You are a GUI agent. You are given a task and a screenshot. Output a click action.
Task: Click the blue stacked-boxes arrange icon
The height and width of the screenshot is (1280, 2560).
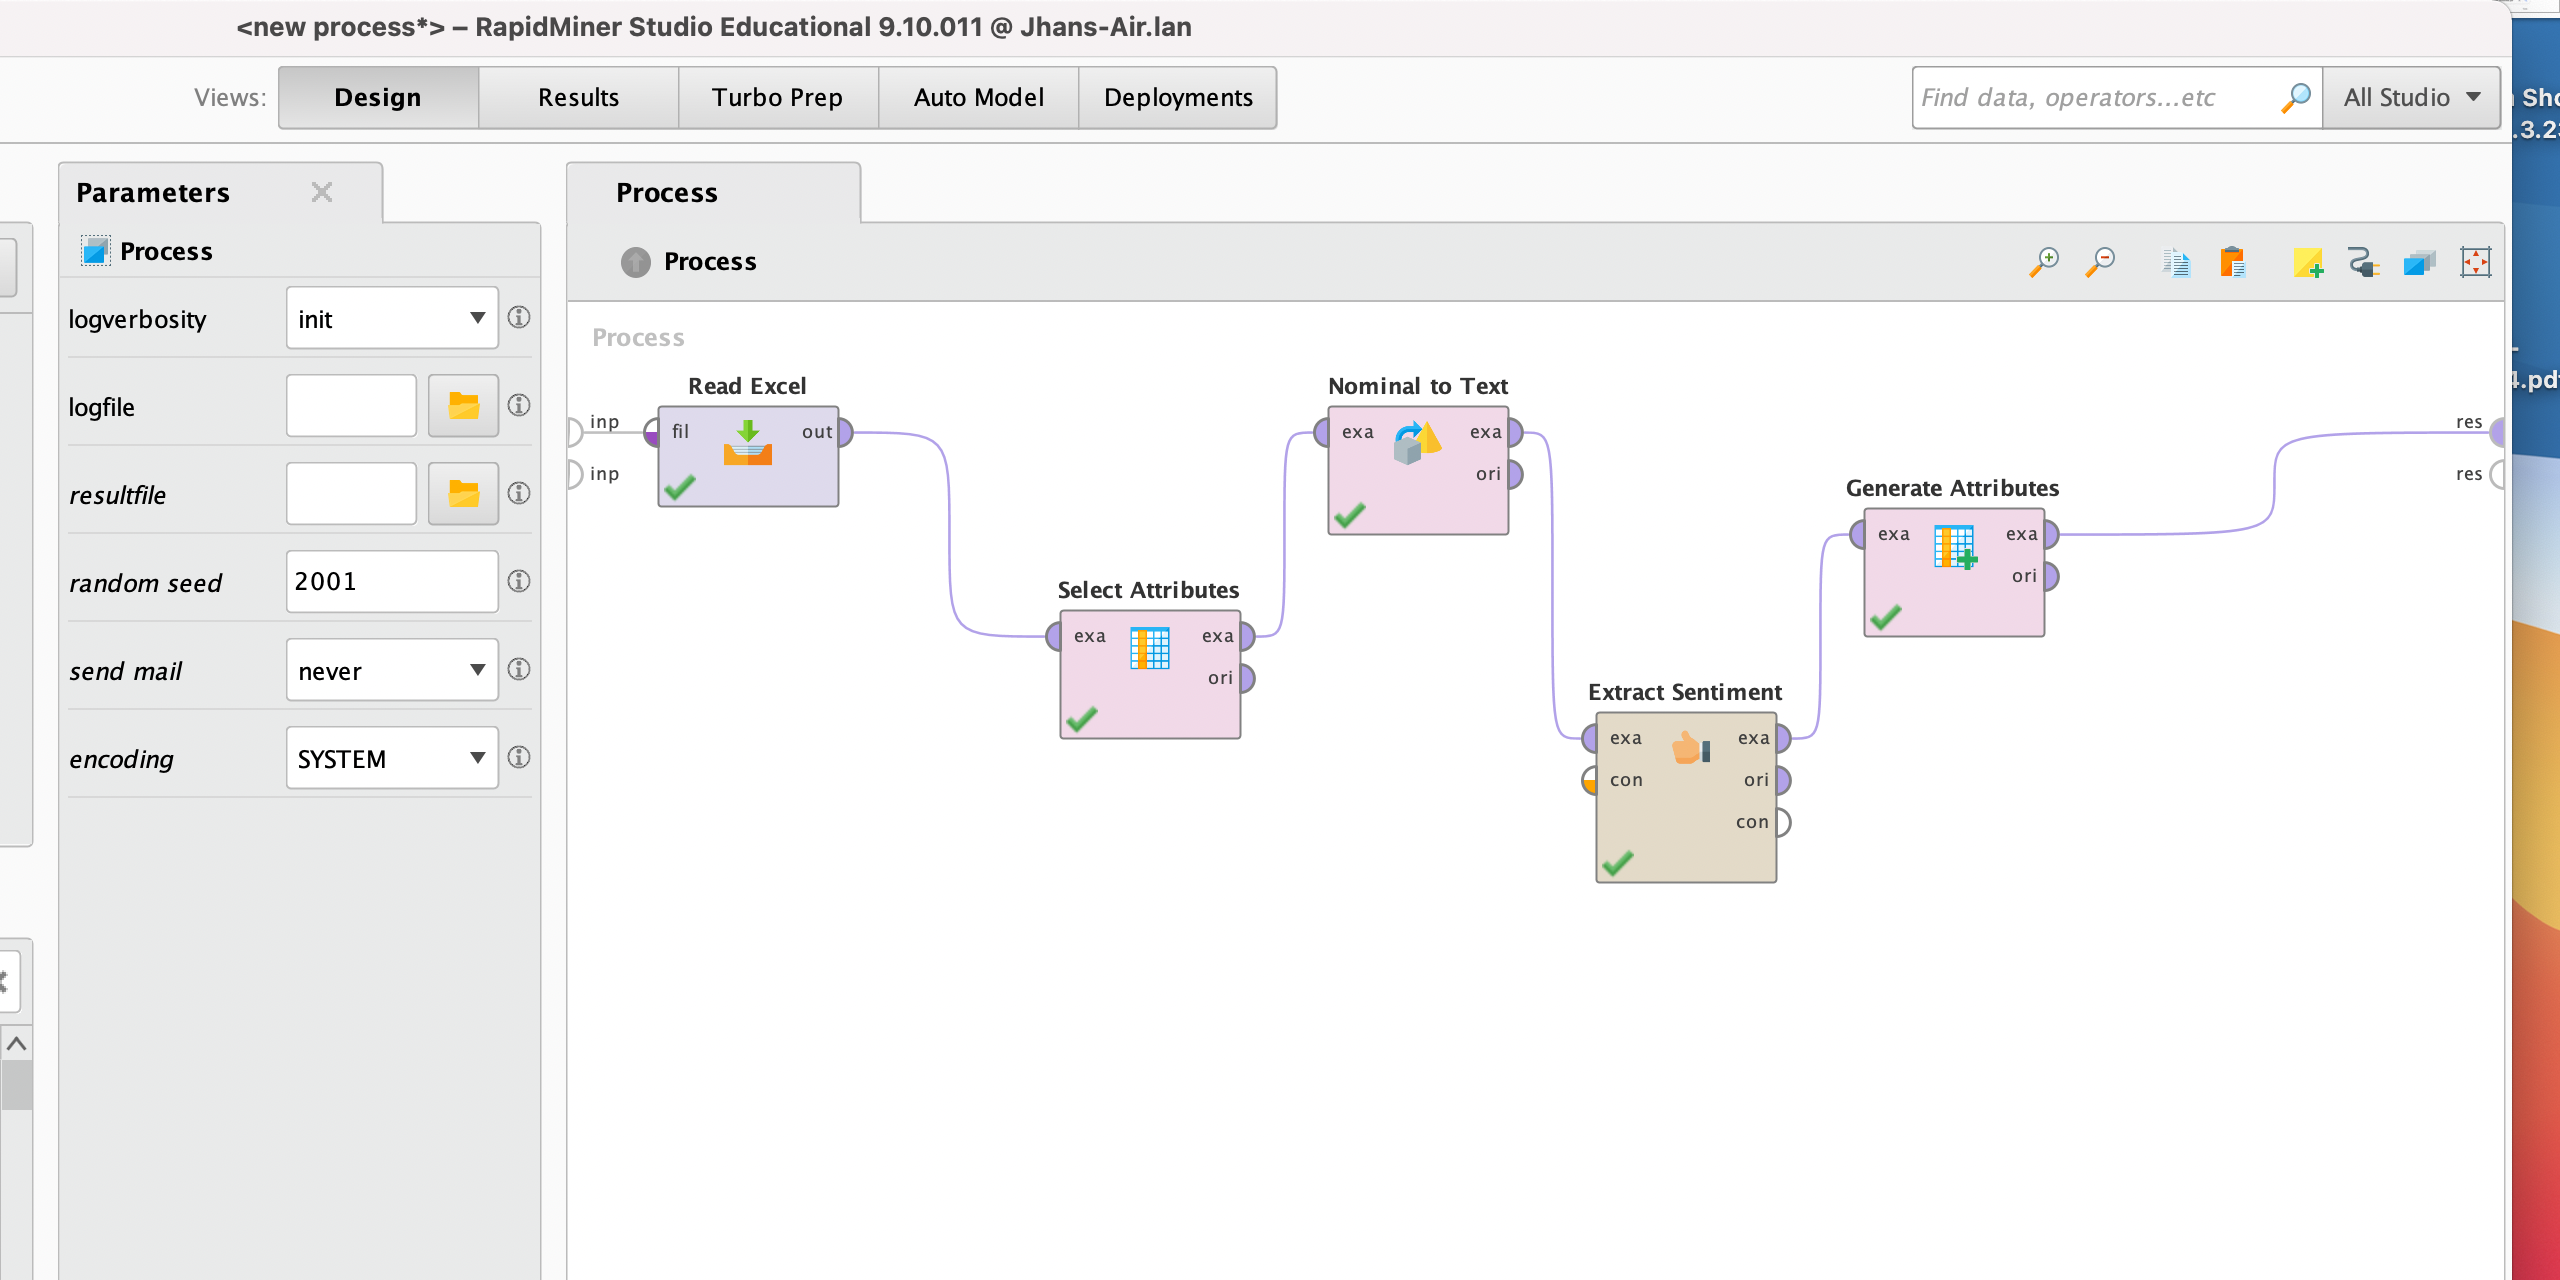click(x=2420, y=263)
